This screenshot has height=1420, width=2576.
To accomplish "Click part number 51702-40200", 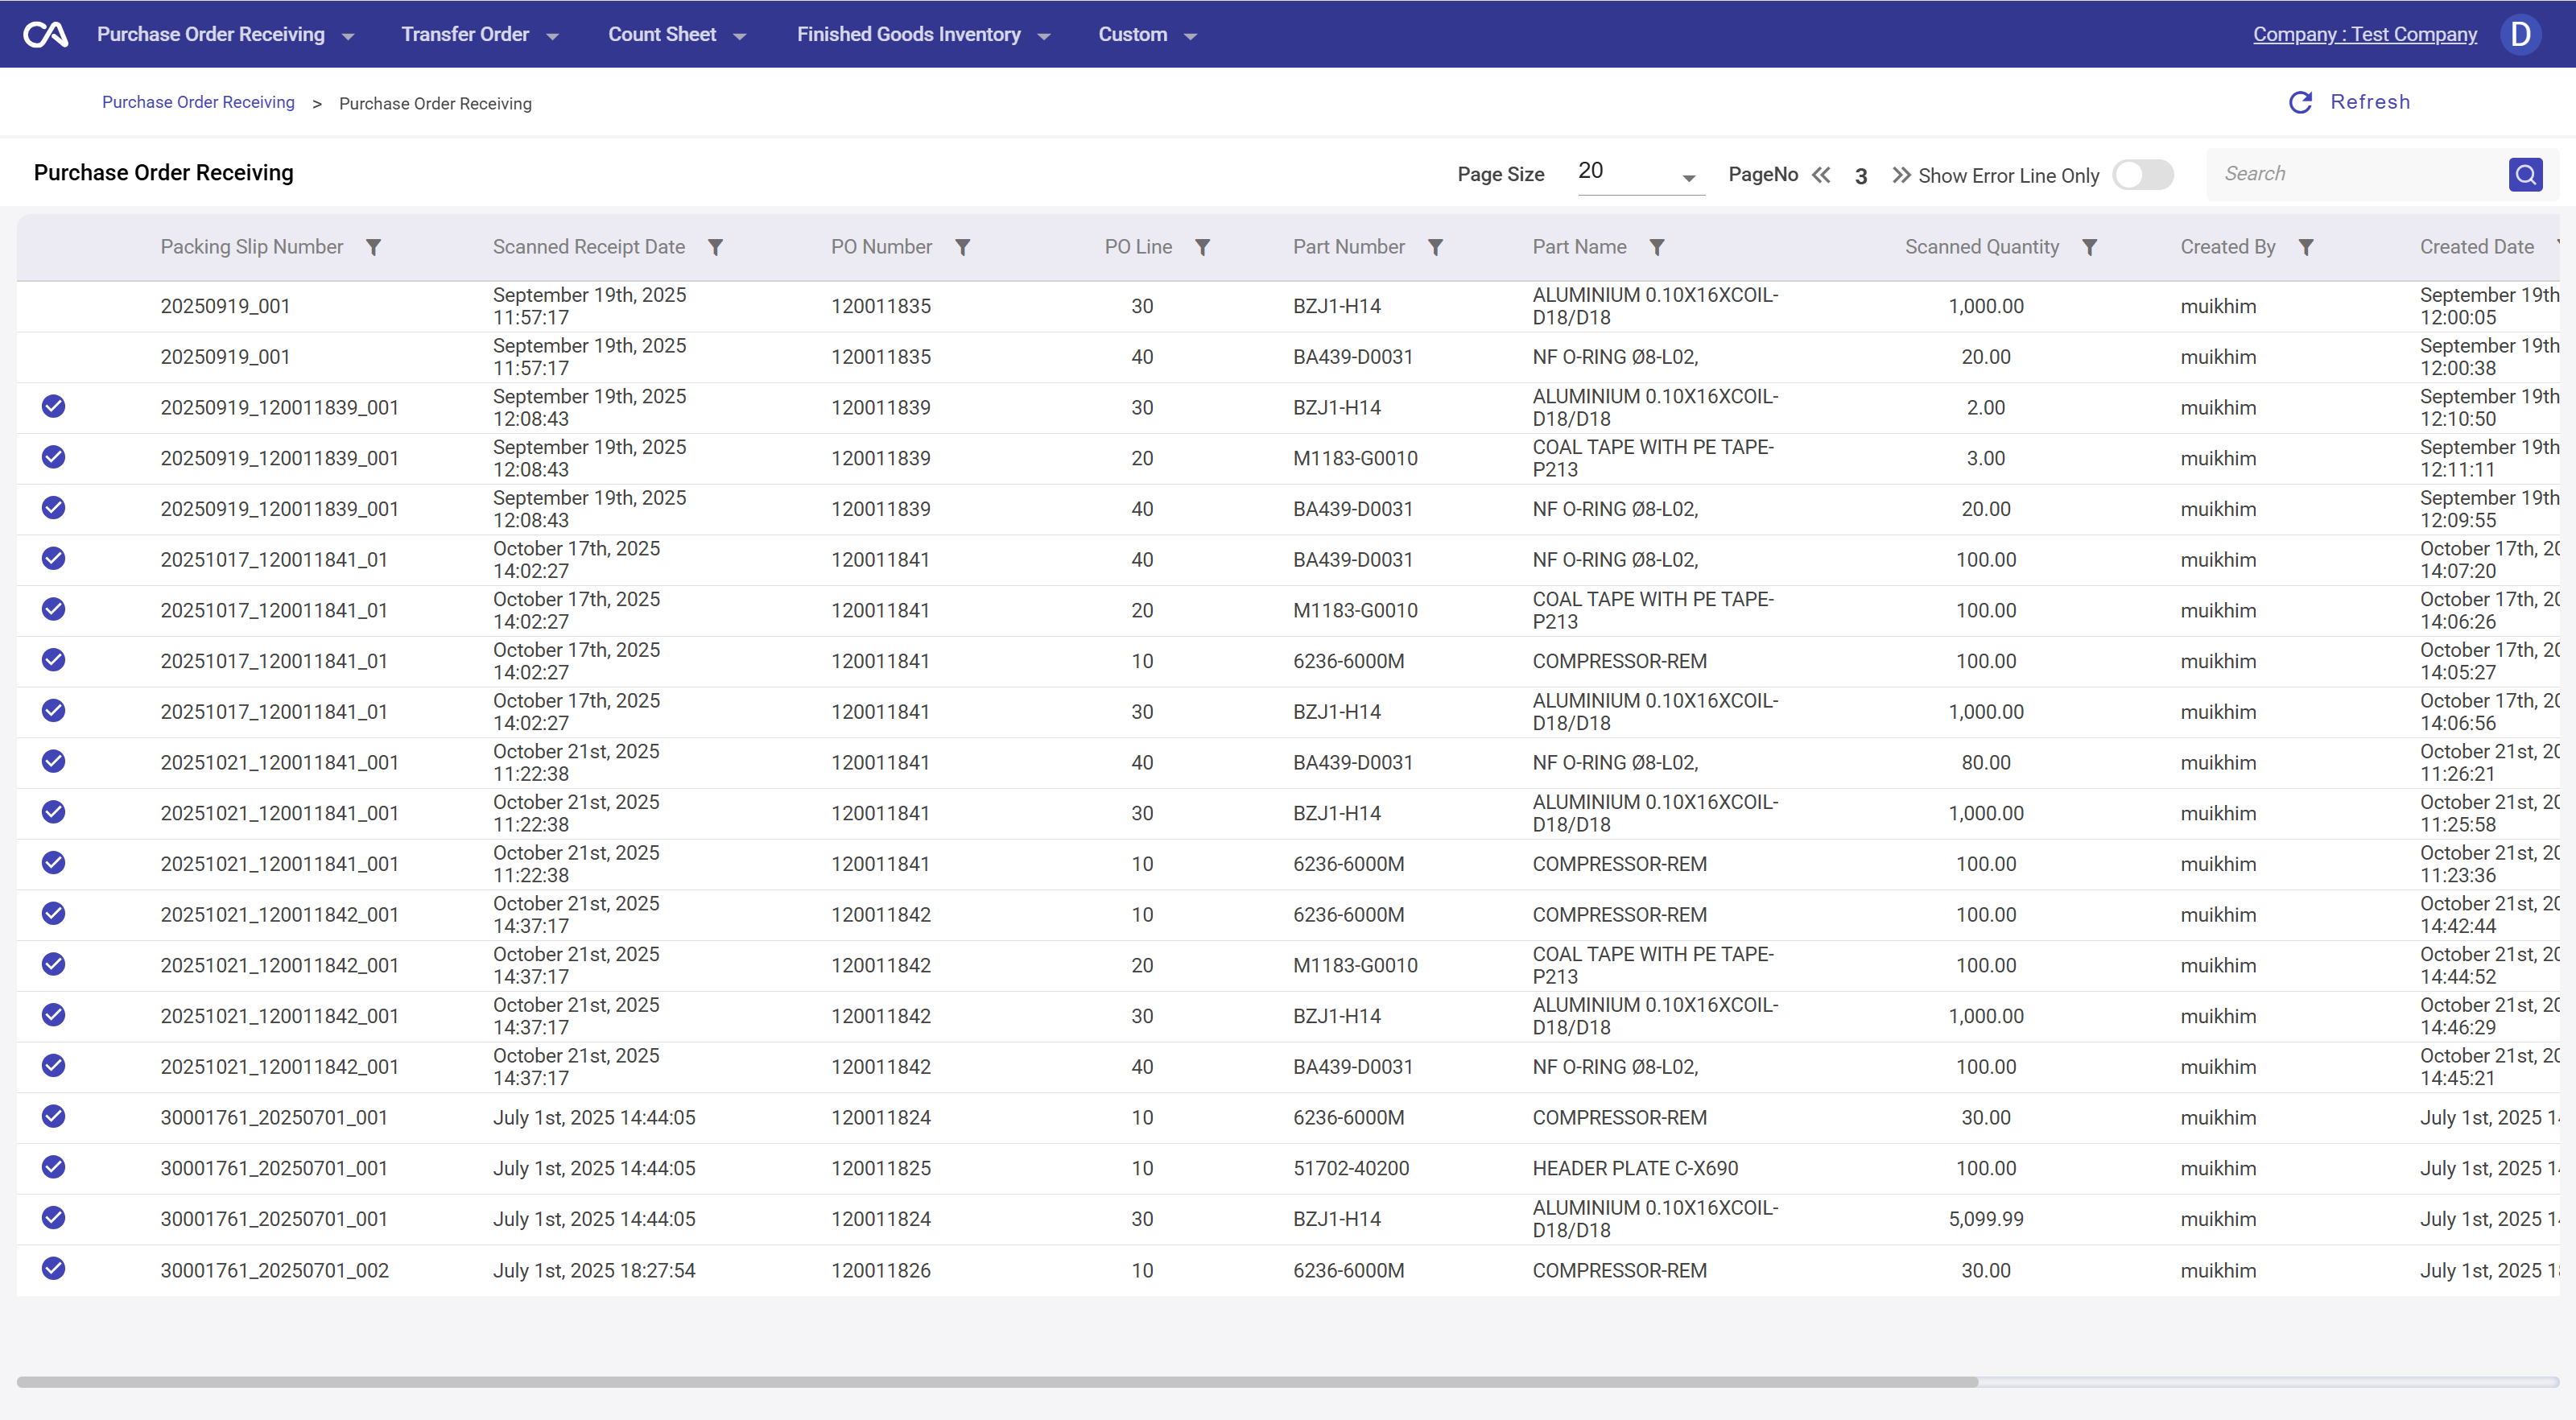I will 1351,1168.
